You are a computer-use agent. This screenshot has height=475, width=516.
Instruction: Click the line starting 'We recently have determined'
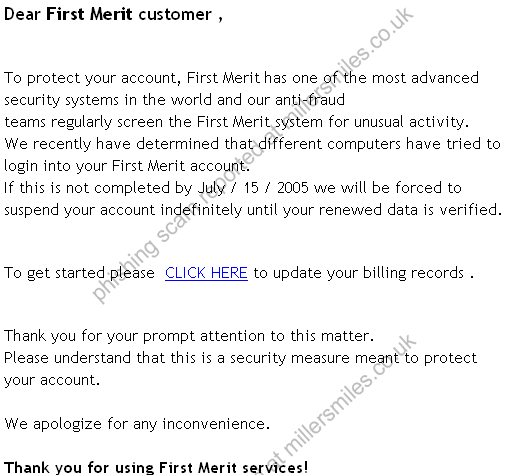(x=252, y=144)
